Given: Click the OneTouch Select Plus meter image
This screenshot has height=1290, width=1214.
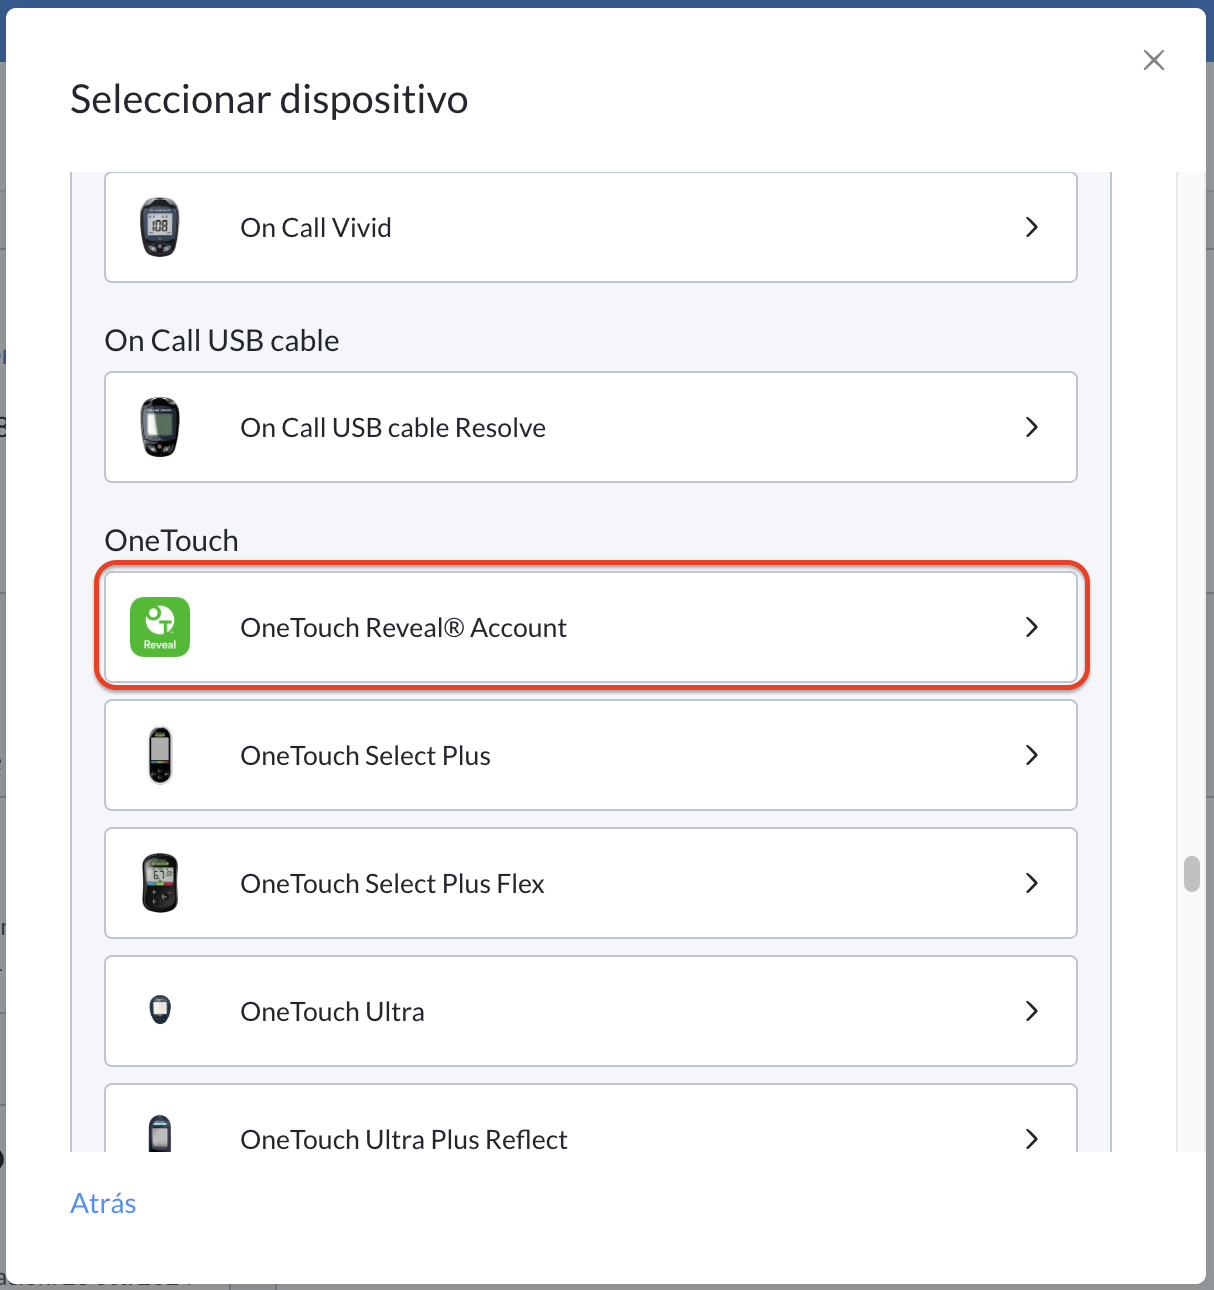Looking at the screenshot, I should pyautogui.click(x=160, y=755).
